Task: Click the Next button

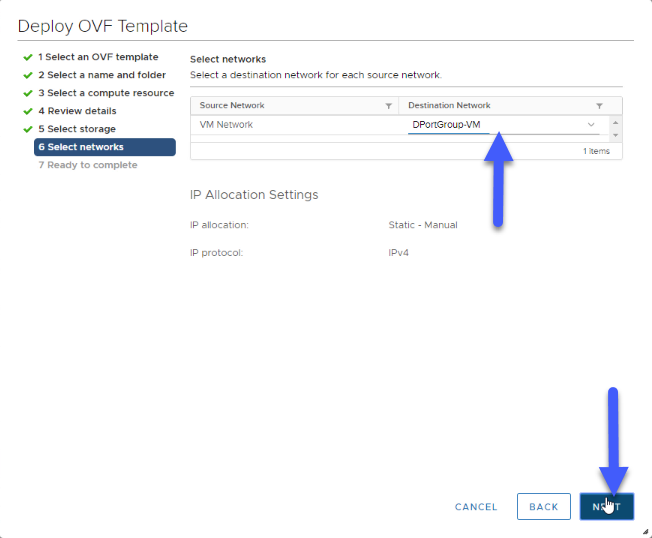Action: pyautogui.click(x=607, y=506)
